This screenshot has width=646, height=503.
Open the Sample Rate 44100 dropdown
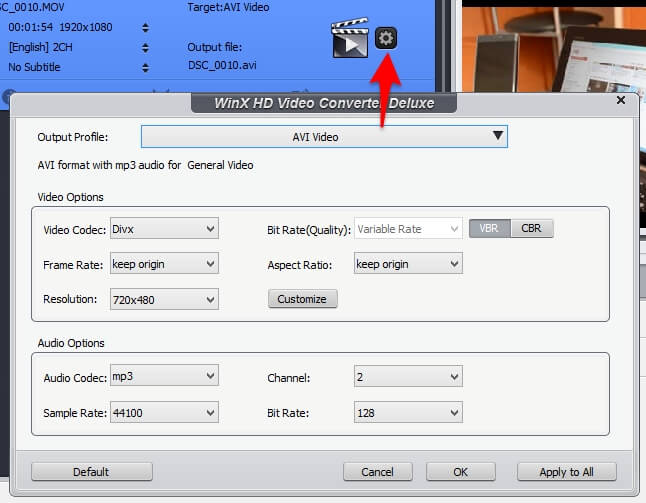(164, 412)
